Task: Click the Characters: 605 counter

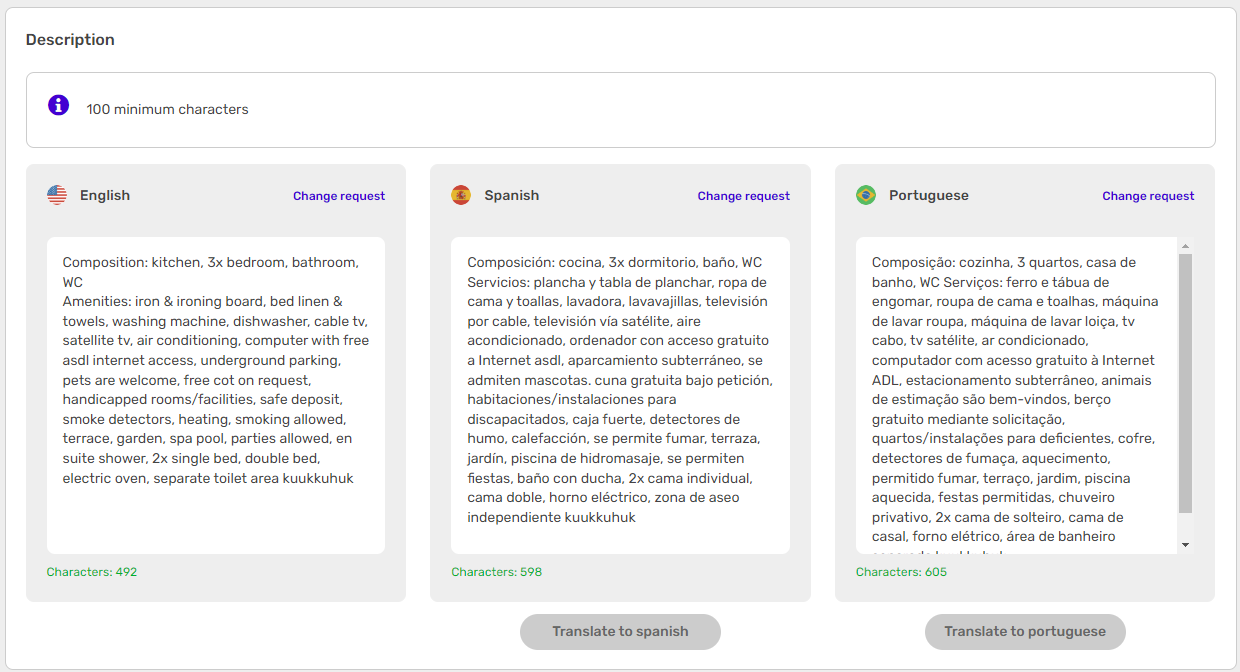Action: click(901, 572)
